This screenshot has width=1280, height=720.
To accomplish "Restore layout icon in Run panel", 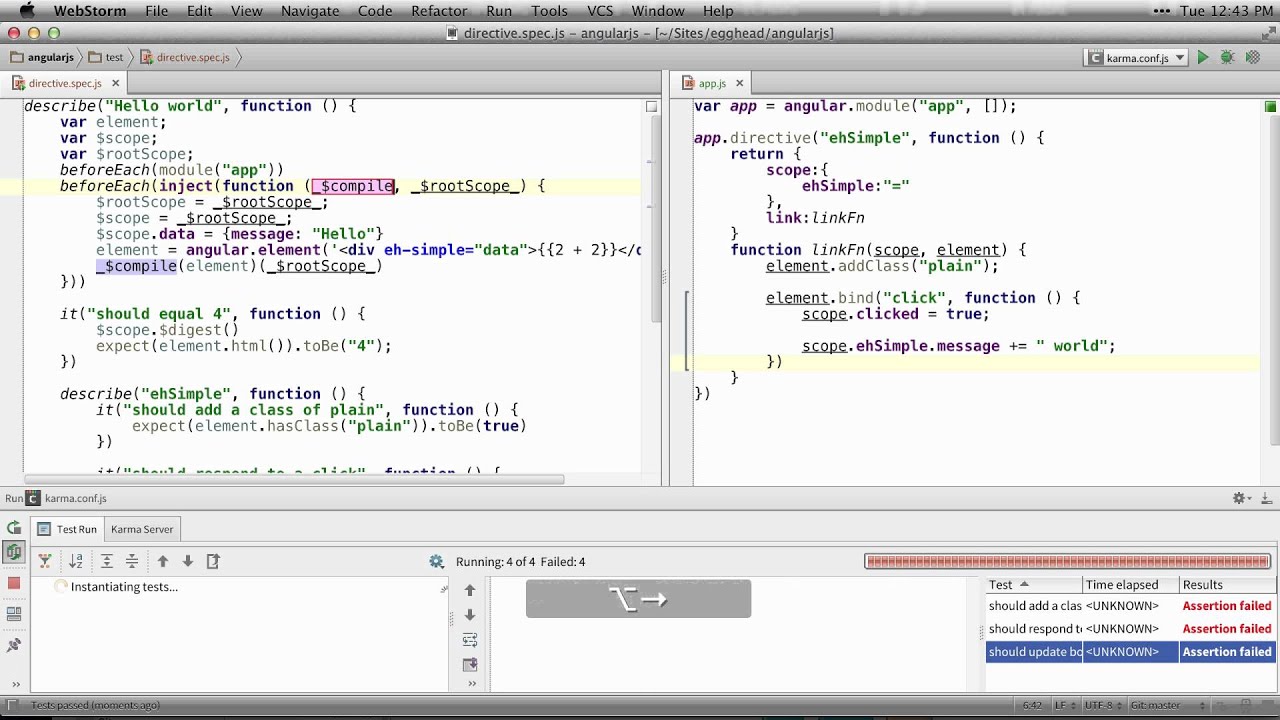I will point(14,613).
